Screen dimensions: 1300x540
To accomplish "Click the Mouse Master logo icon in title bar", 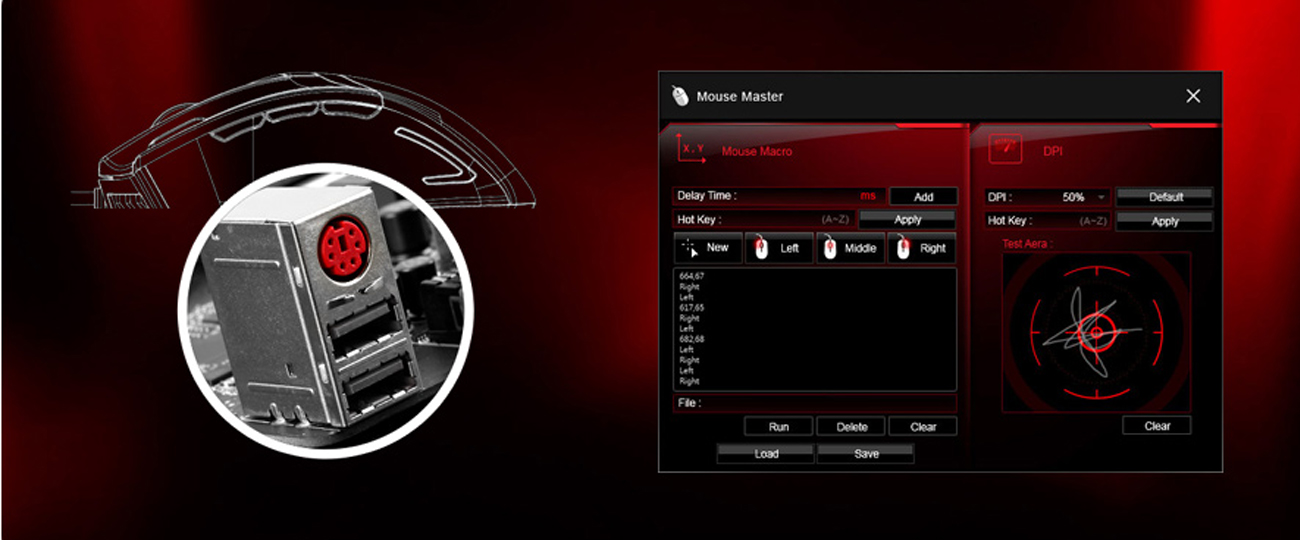I will (x=680, y=96).
